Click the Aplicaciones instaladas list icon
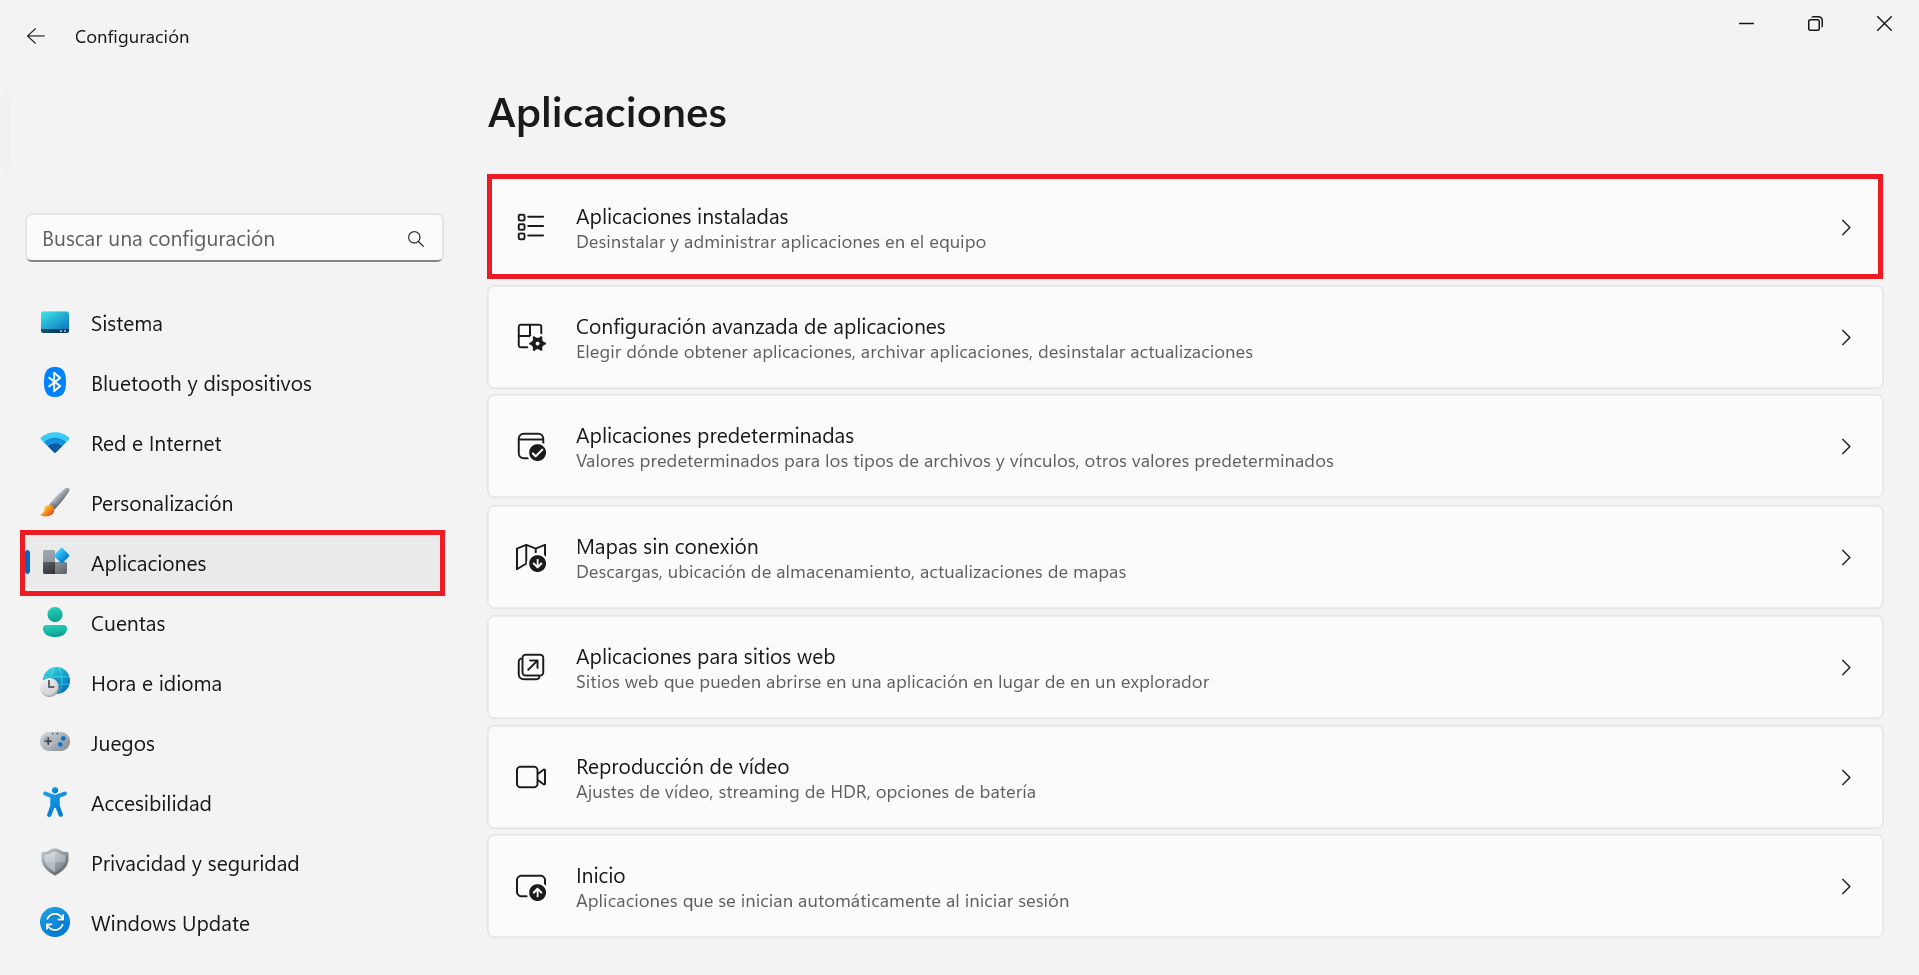The width and height of the screenshot is (1919, 975). click(x=531, y=227)
